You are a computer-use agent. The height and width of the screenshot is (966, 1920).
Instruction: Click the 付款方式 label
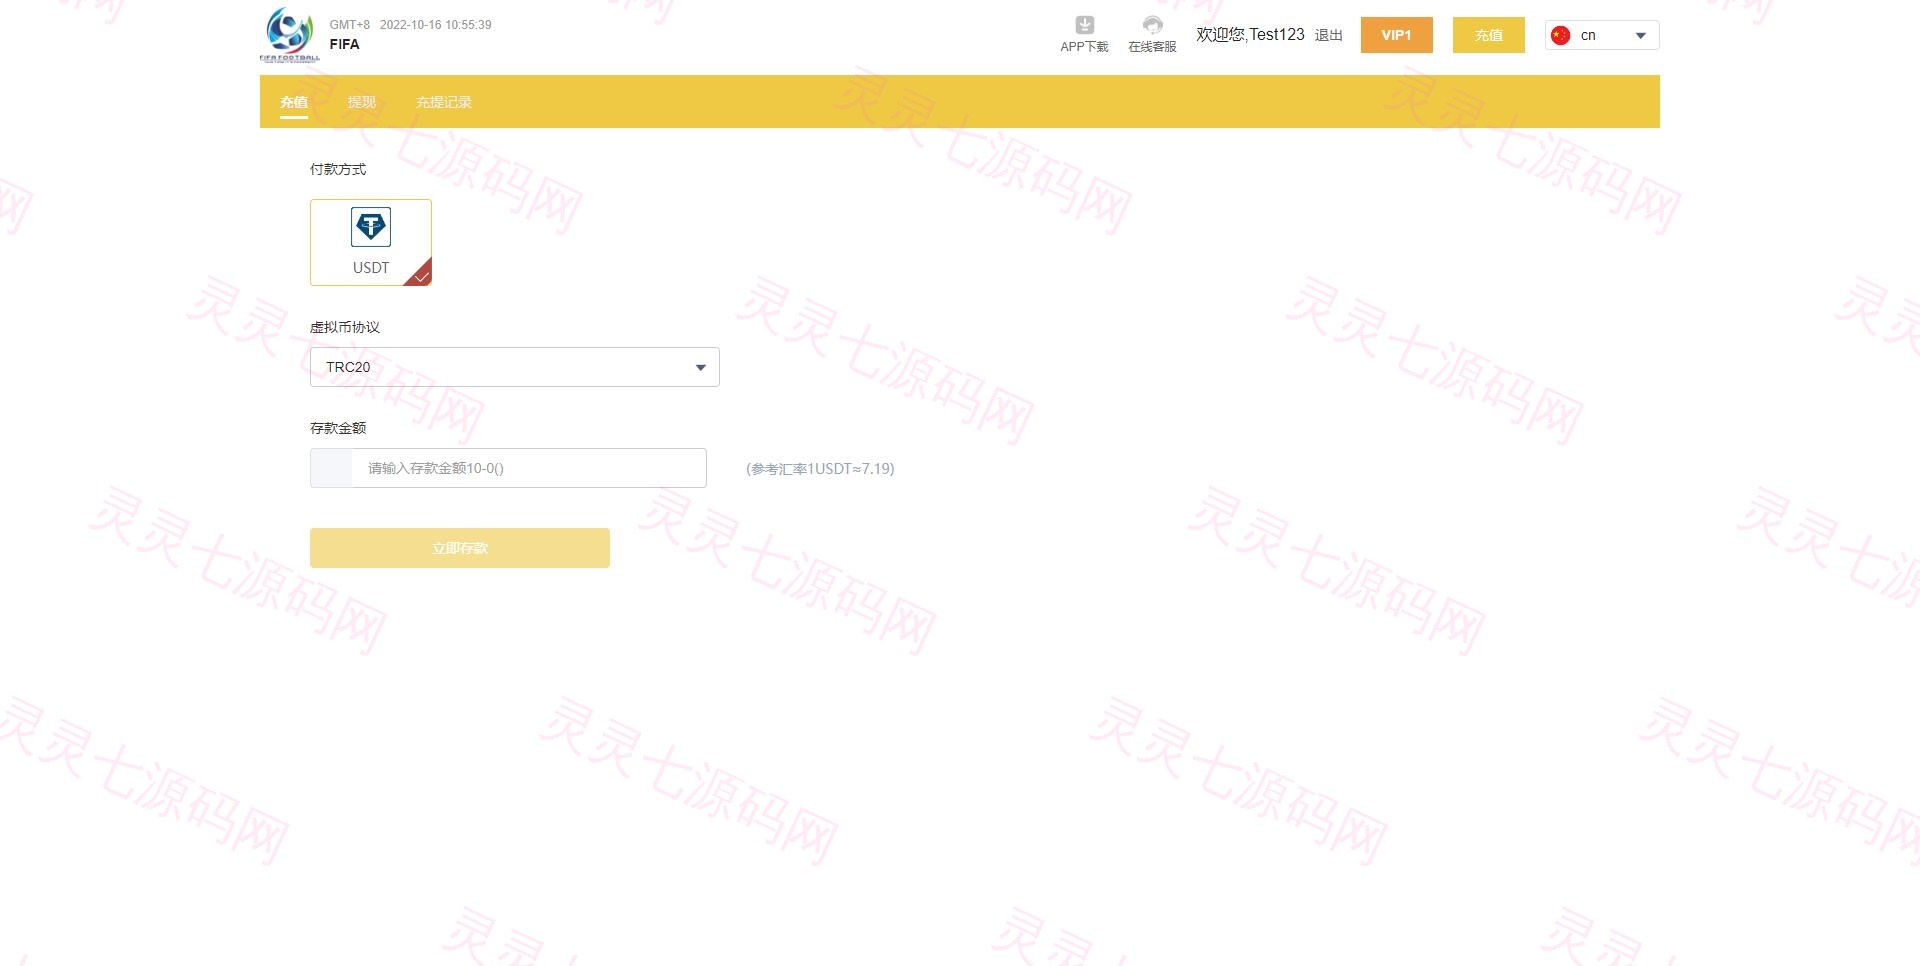pyautogui.click(x=338, y=169)
